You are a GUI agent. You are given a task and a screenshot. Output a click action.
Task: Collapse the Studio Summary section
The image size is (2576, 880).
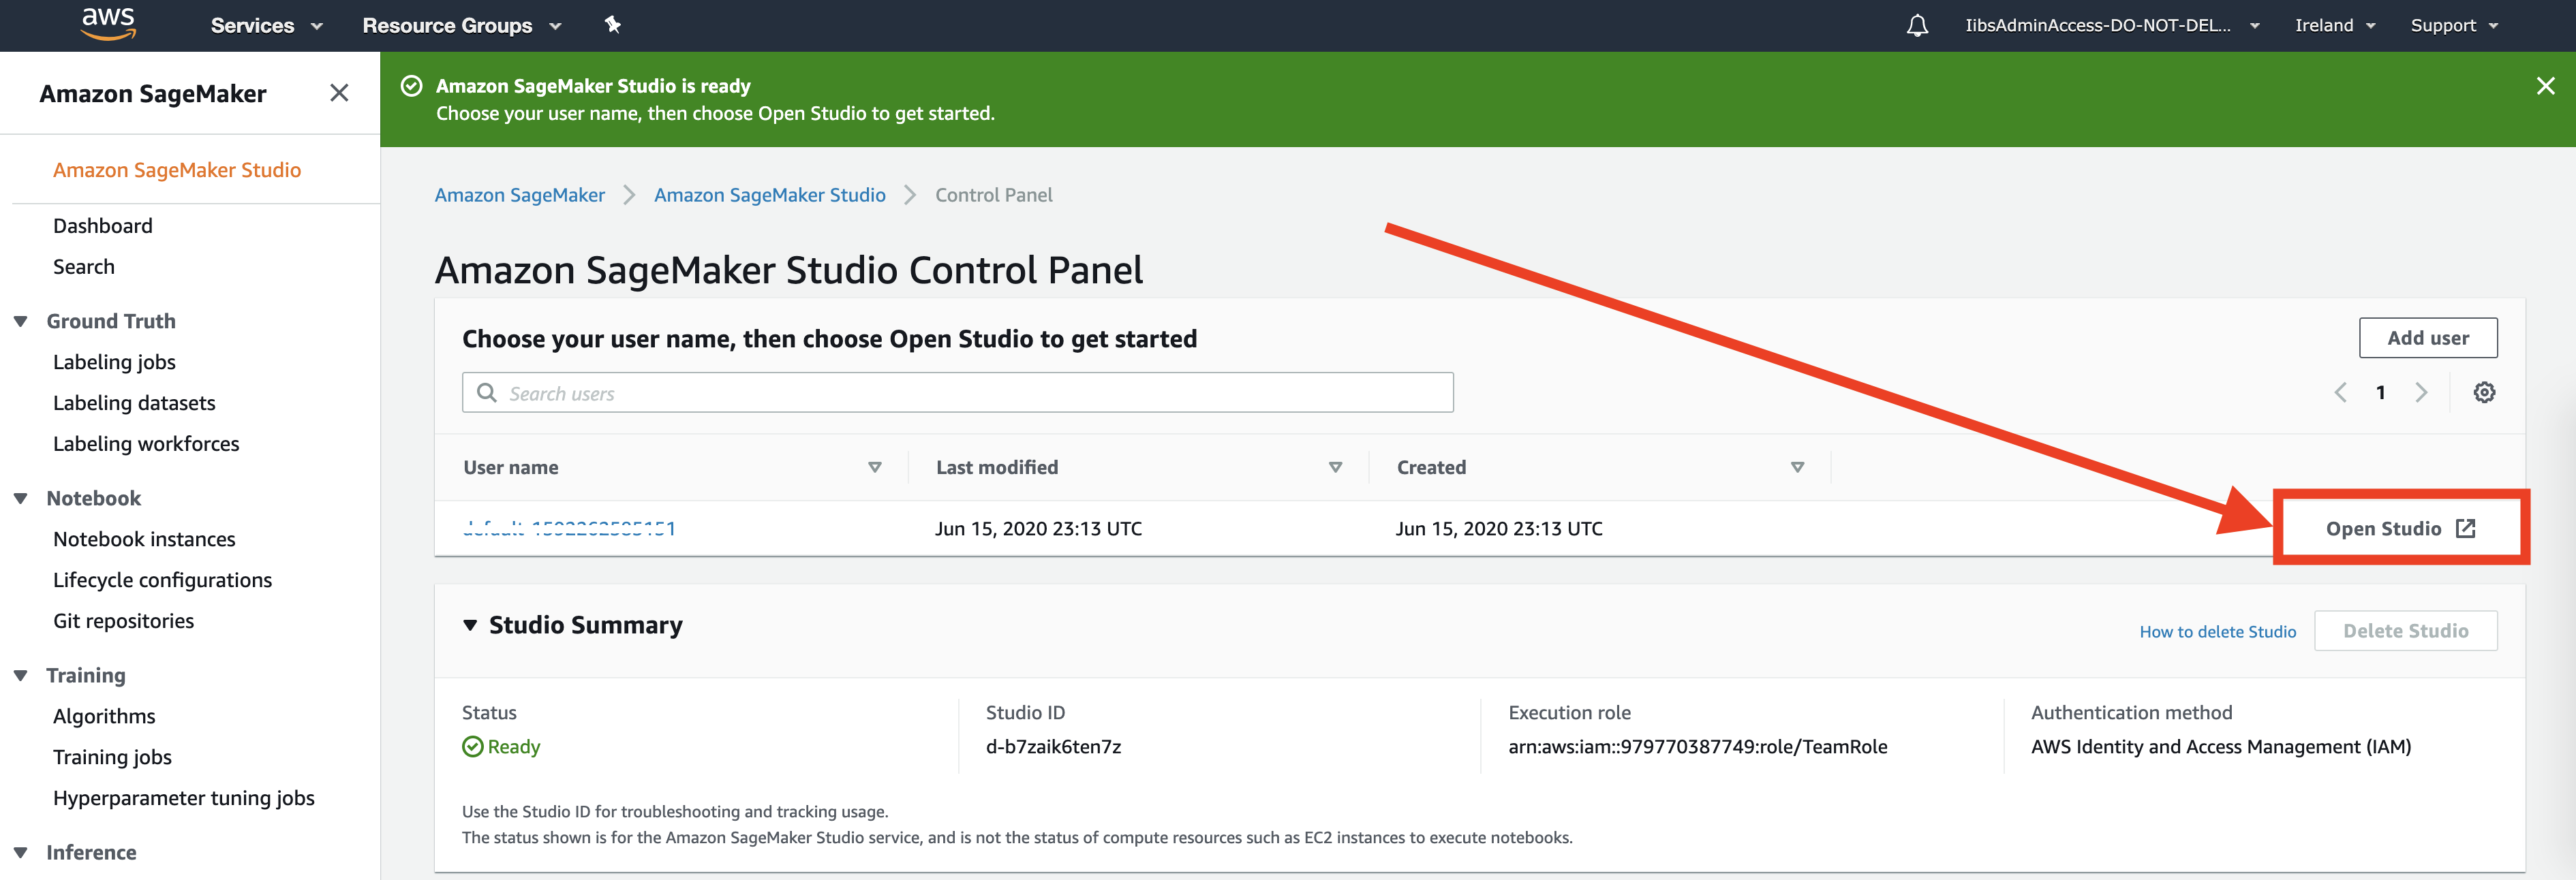point(470,625)
